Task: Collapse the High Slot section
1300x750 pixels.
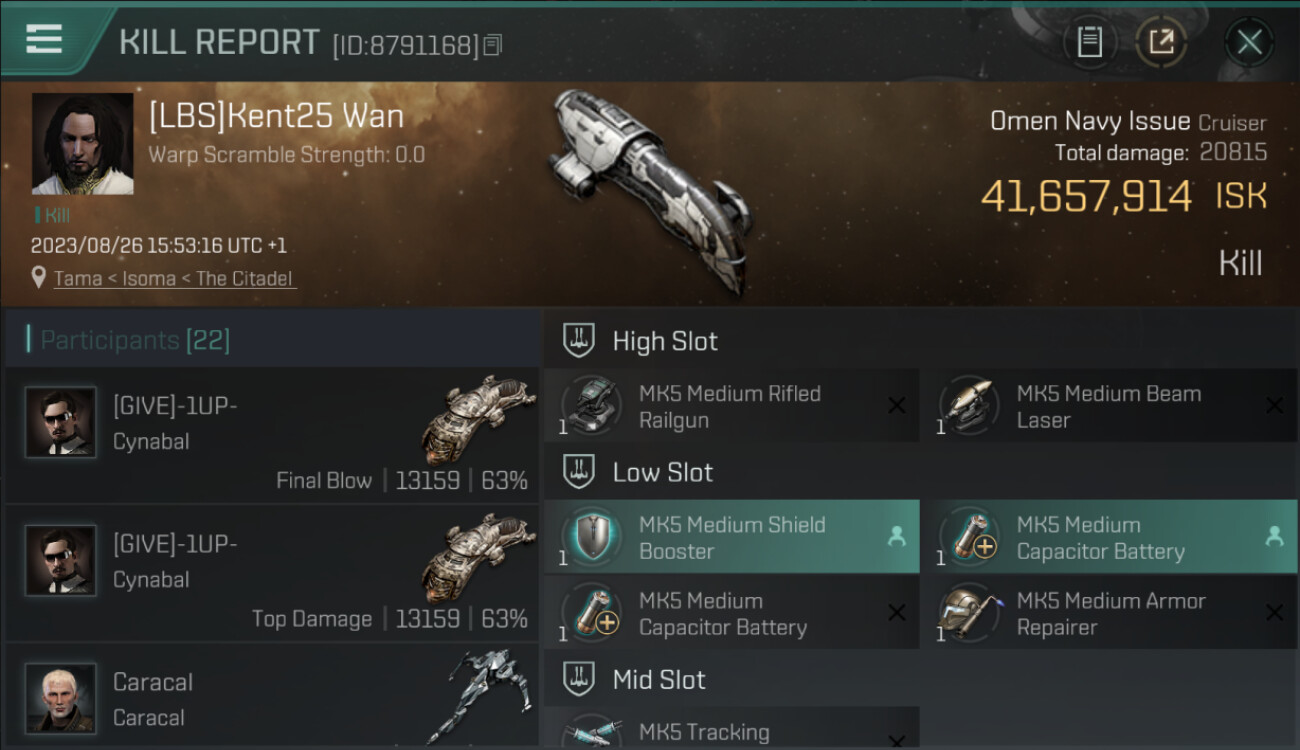Action: 579,340
